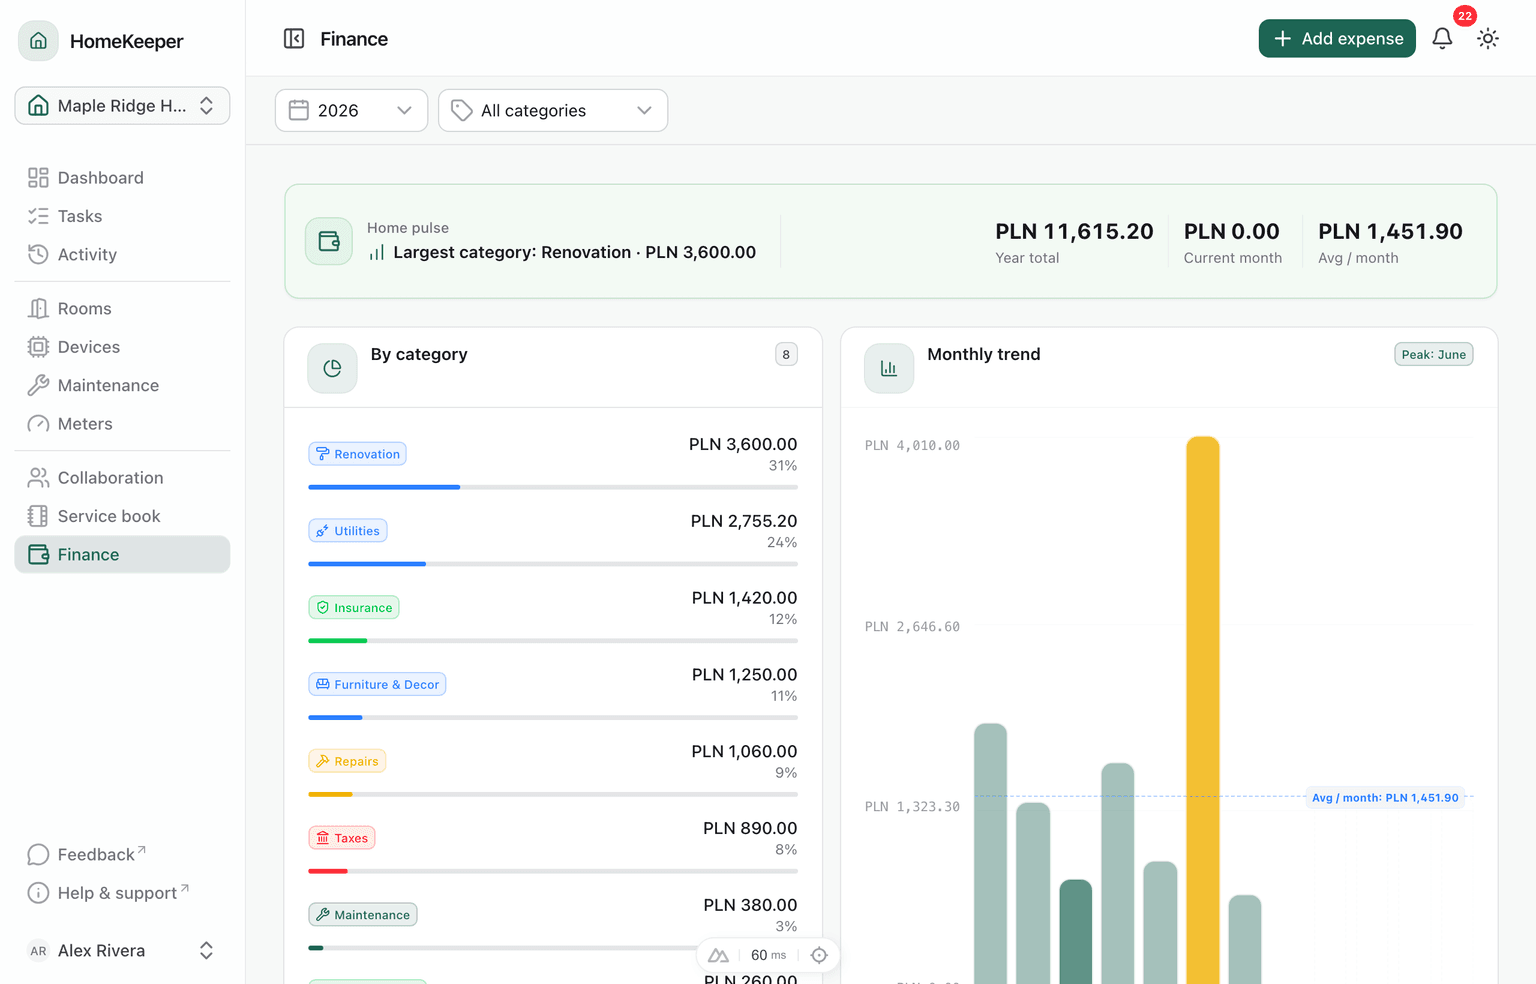
Task: Click PLN 2,755.20 Utilities amount
Action: (x=744, y=521)
